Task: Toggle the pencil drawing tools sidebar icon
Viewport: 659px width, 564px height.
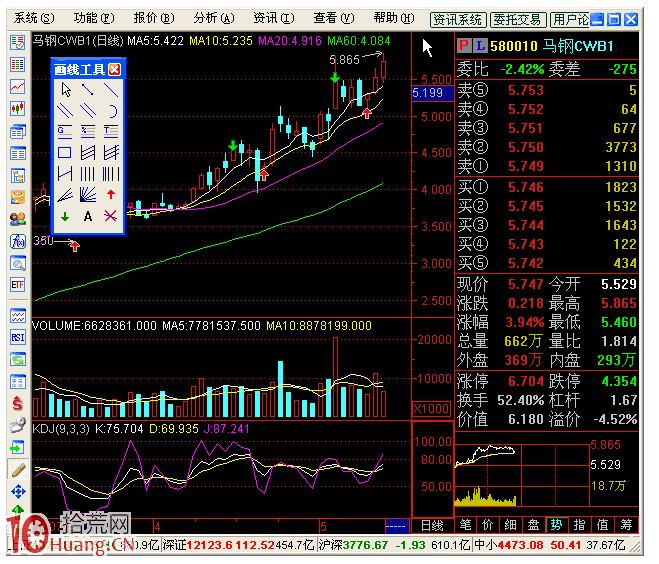Action: 18,469
